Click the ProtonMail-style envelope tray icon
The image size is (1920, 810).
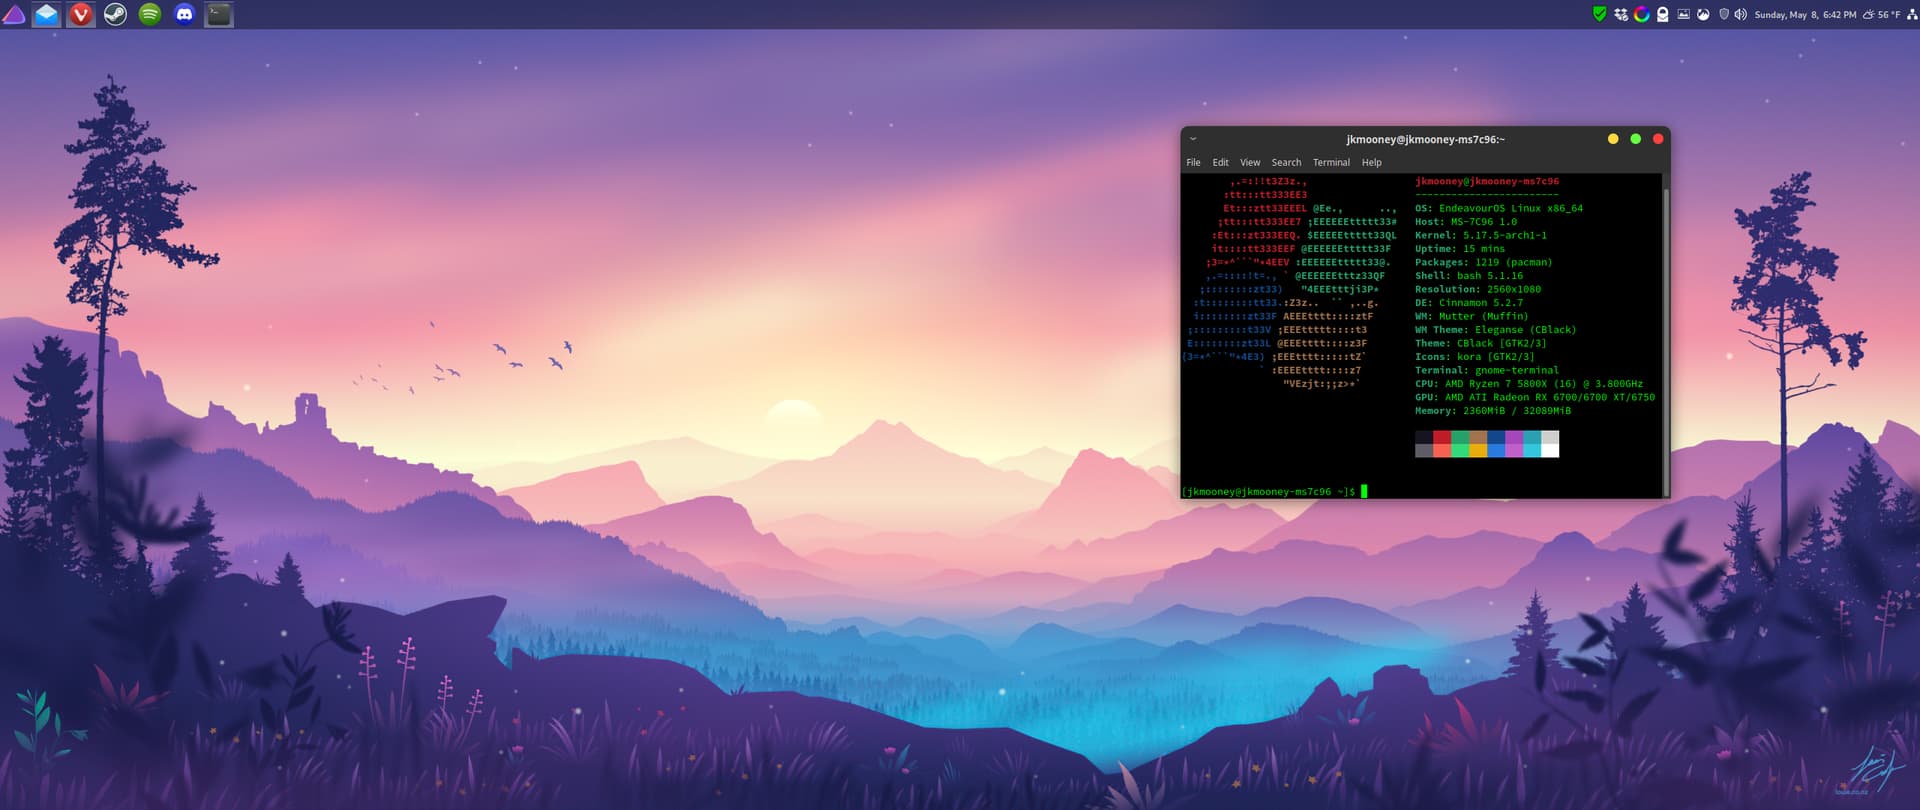[1662, 14]
